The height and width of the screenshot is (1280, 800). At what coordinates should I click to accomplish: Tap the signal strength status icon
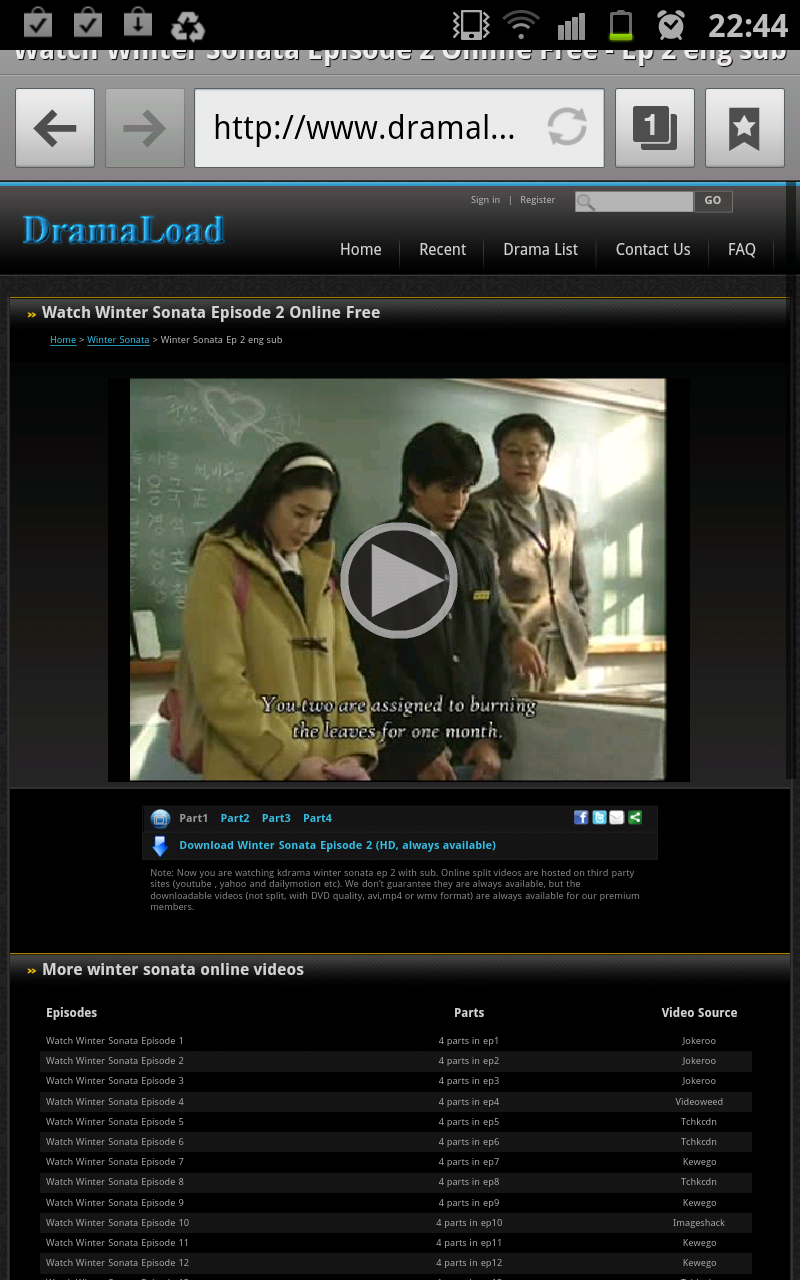point(571,25)
